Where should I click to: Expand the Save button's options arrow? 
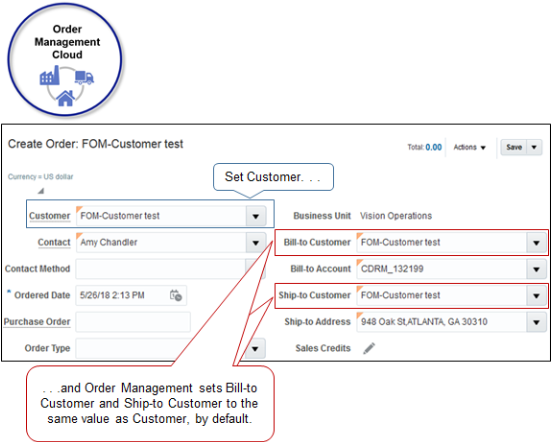pyautogui.click(x=534, y=147)
